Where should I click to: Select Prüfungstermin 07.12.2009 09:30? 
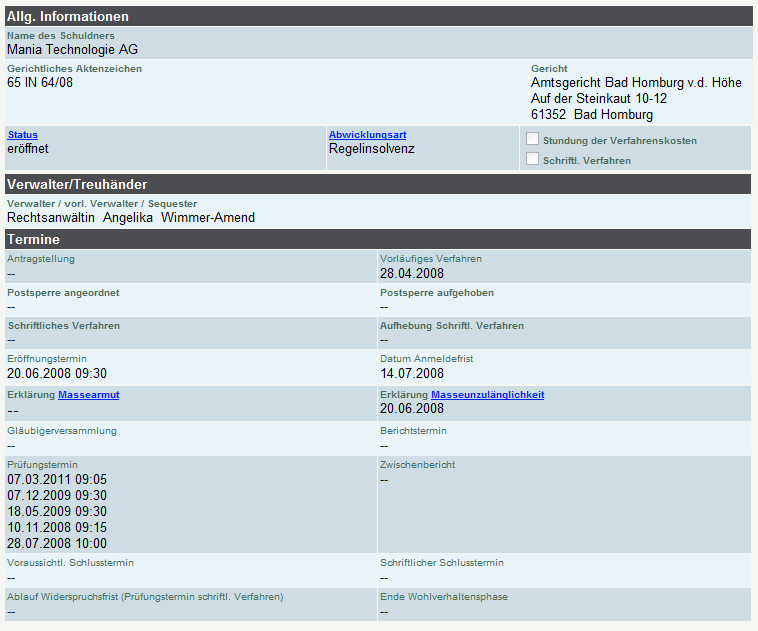[x=57, y=496]
